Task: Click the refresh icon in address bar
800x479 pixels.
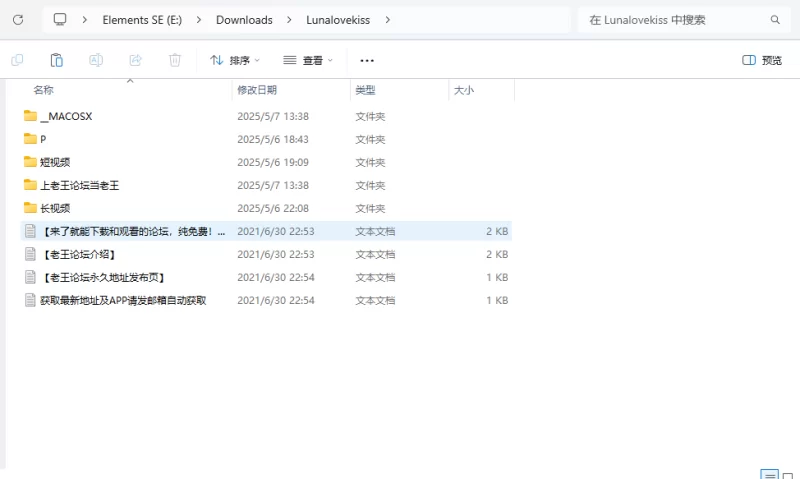Action: pos(18,20)
